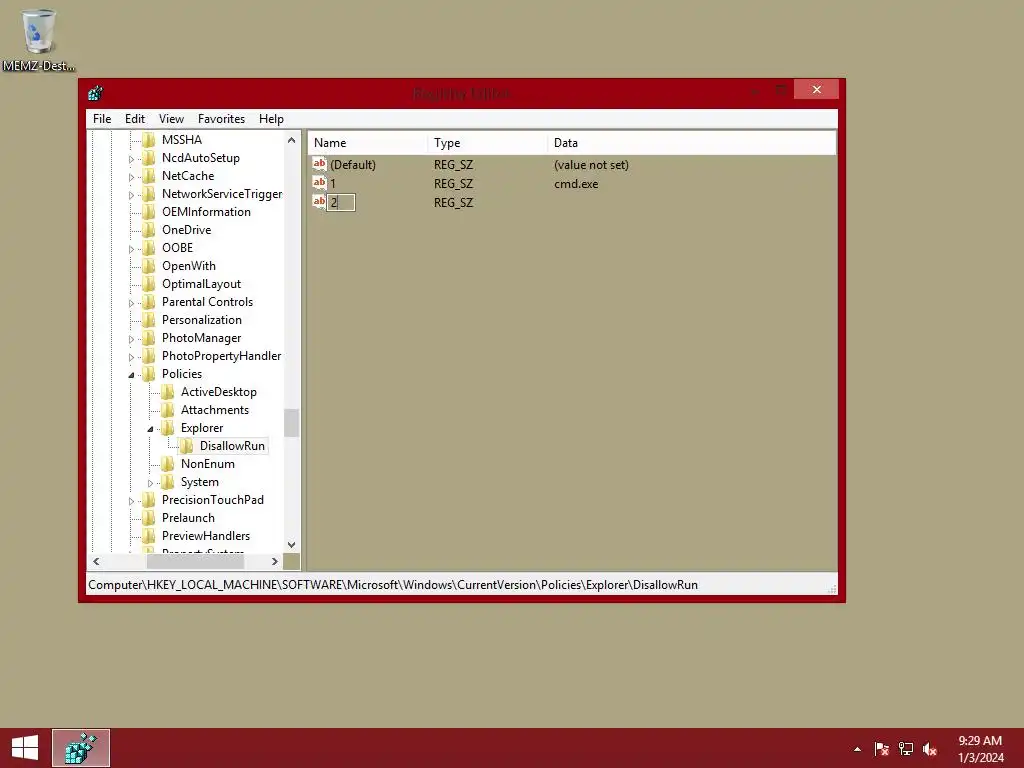The image size is (1024, 768).
Task: Expand the PrecisionTouchPad key
Action: [131, 501]
